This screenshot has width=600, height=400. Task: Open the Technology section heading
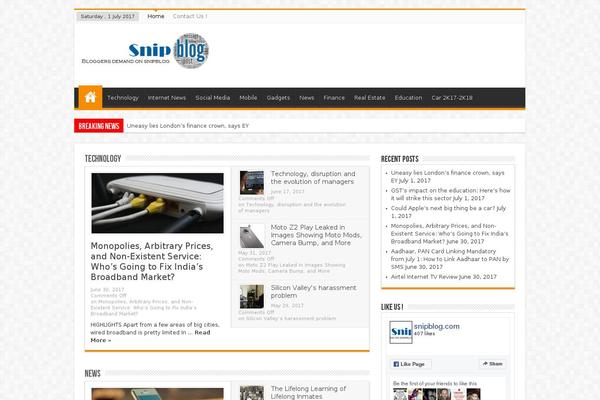tap(103, 158)
